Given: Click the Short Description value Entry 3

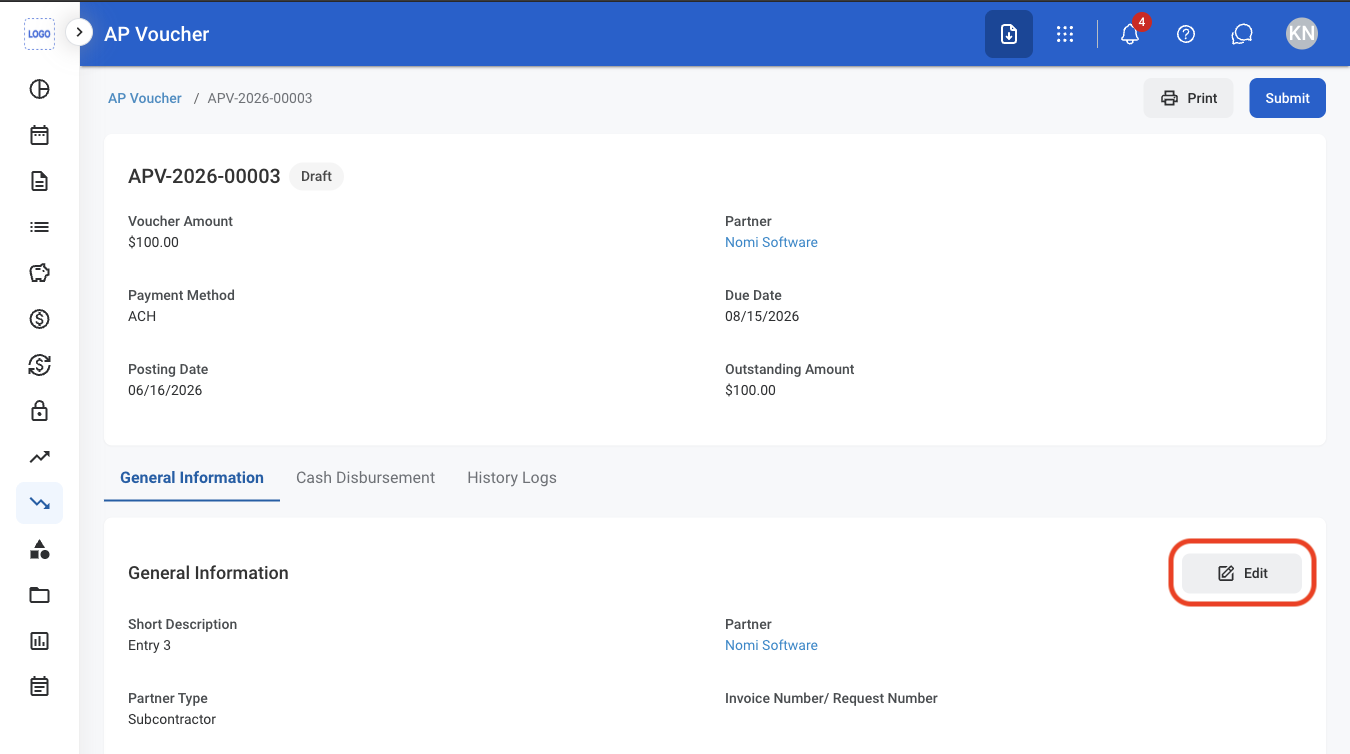Looking at the screenshot, I should [x=149, y=645].
